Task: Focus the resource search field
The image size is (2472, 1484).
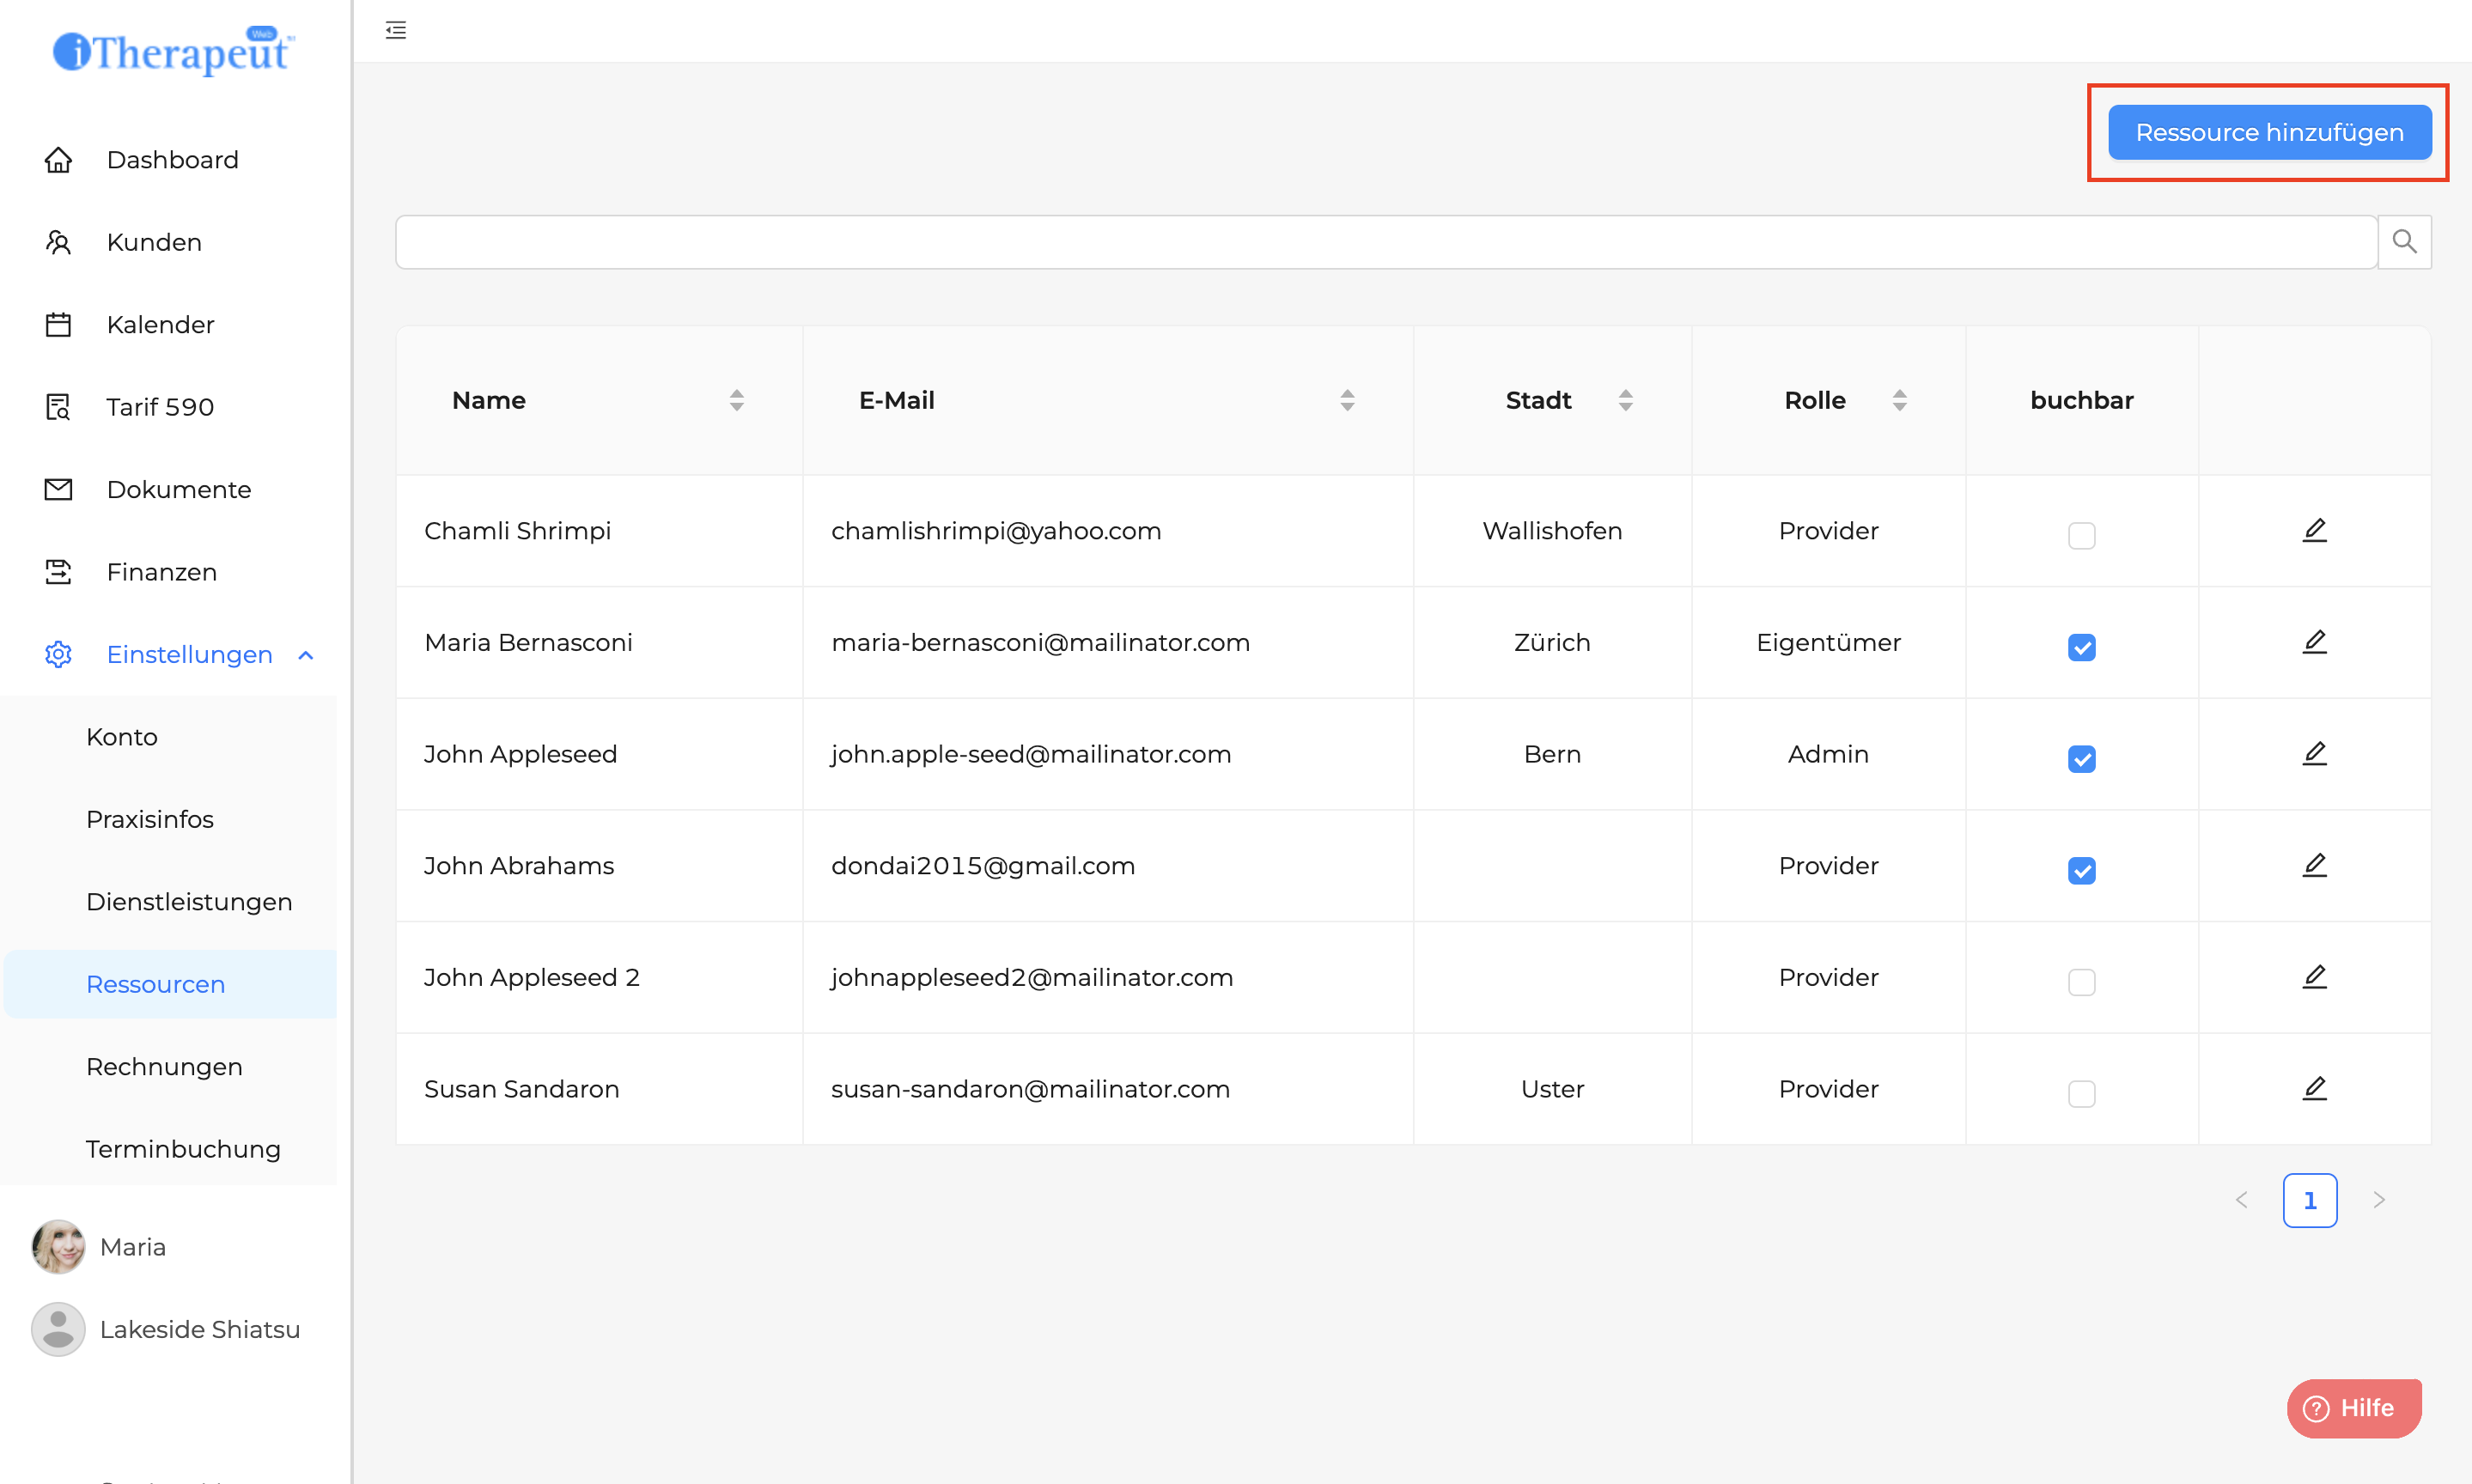Action: coord(1385,242)
